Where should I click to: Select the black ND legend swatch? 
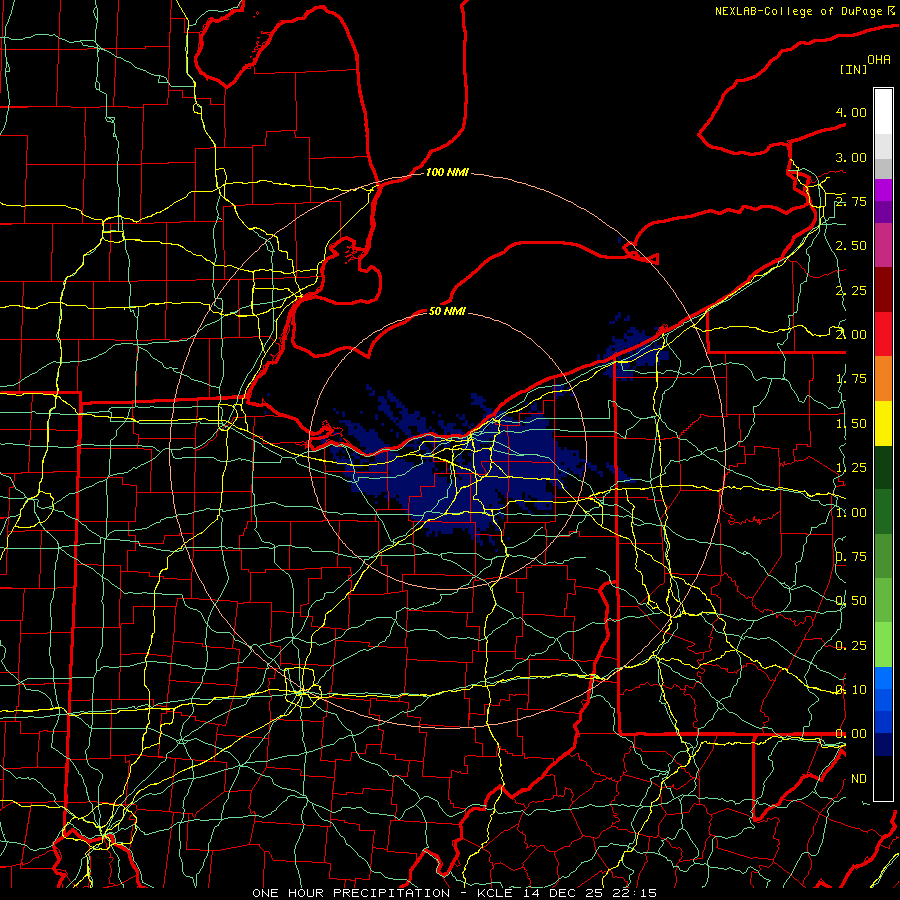click(x=883, y=778)
